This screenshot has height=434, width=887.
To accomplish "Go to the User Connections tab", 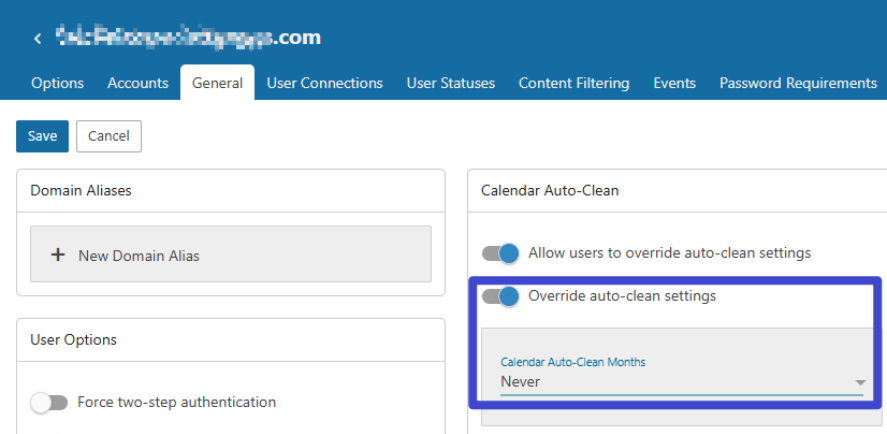I will coord(324,83).
